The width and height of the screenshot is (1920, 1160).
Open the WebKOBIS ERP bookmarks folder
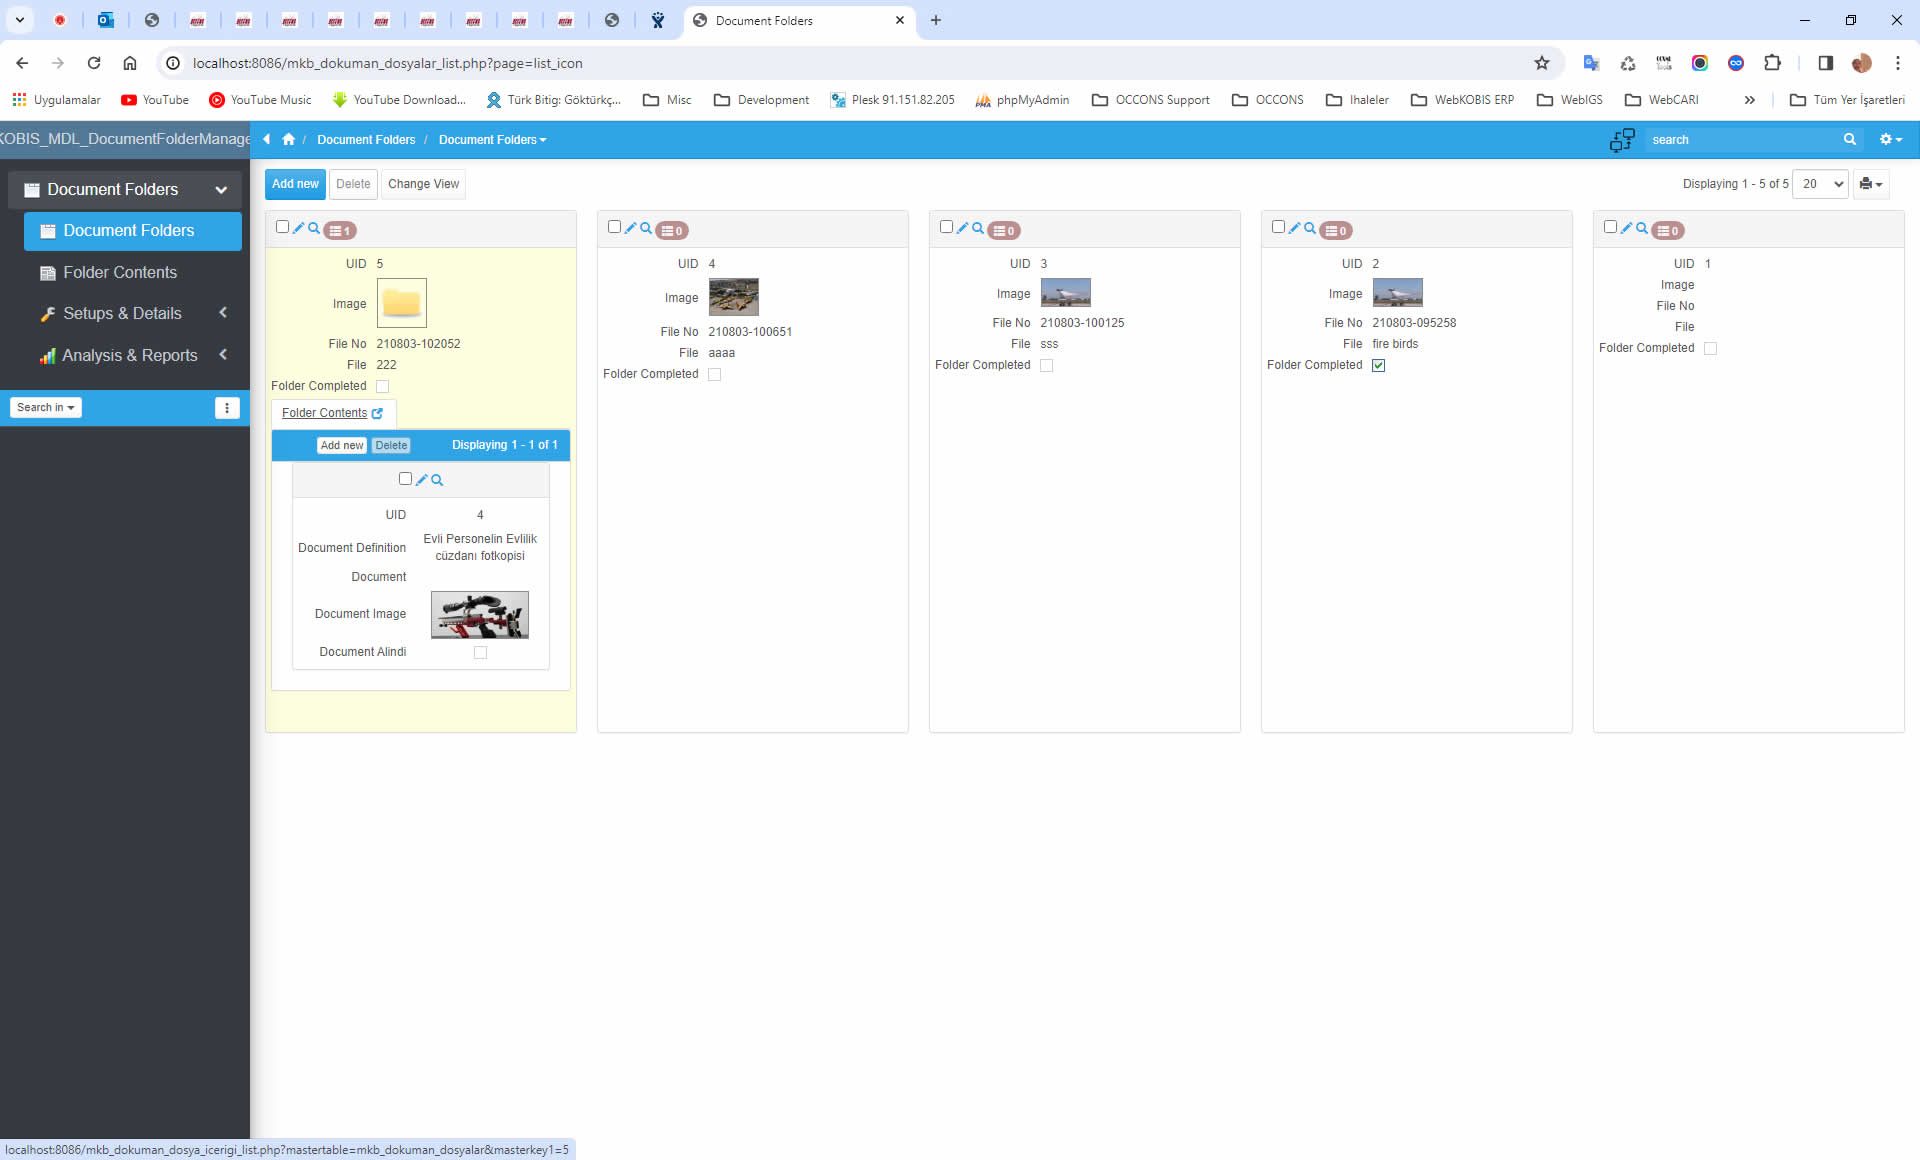click(1462, 100)
